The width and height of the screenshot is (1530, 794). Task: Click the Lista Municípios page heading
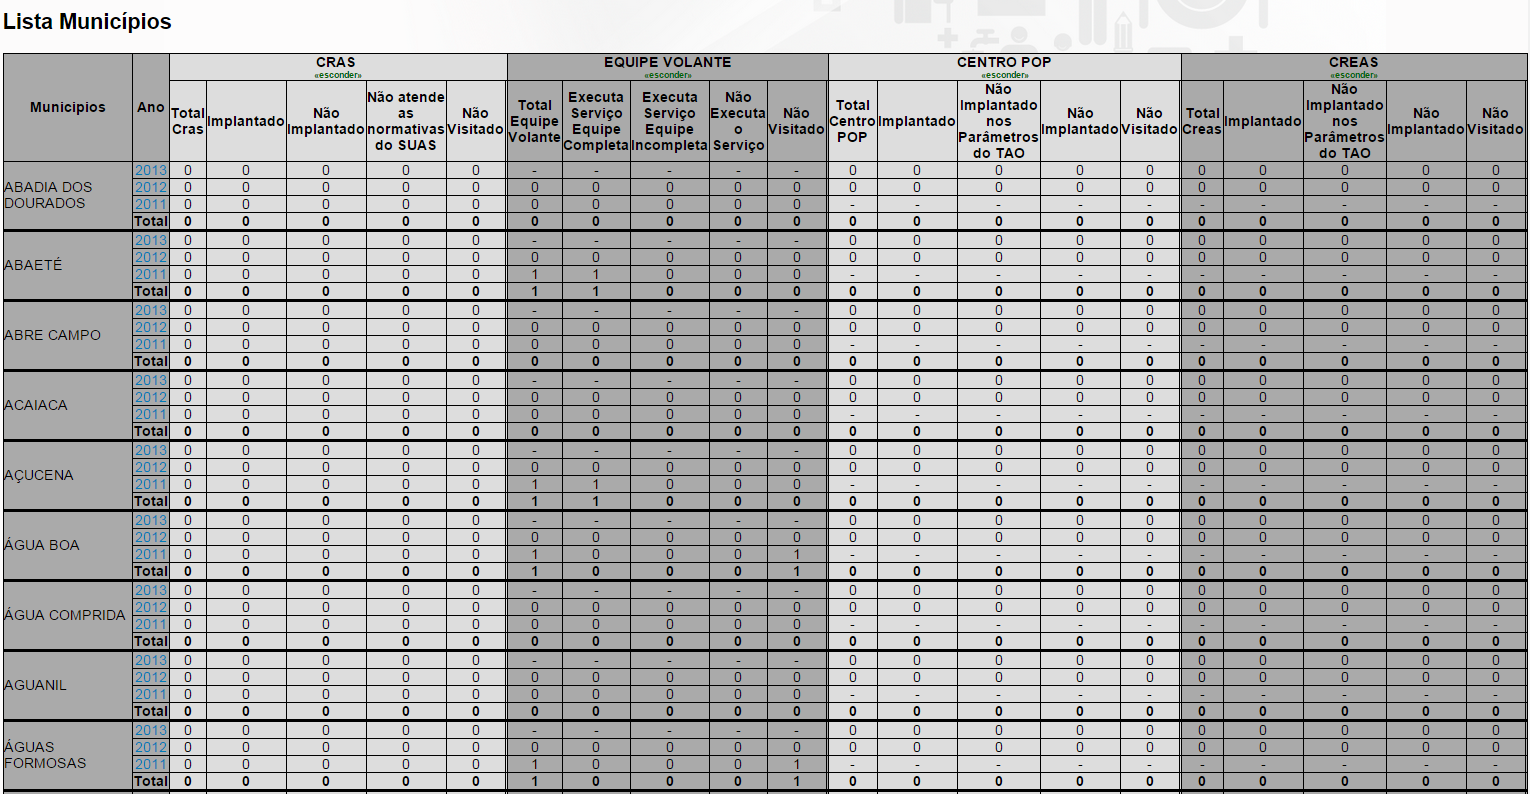(88, 22)
